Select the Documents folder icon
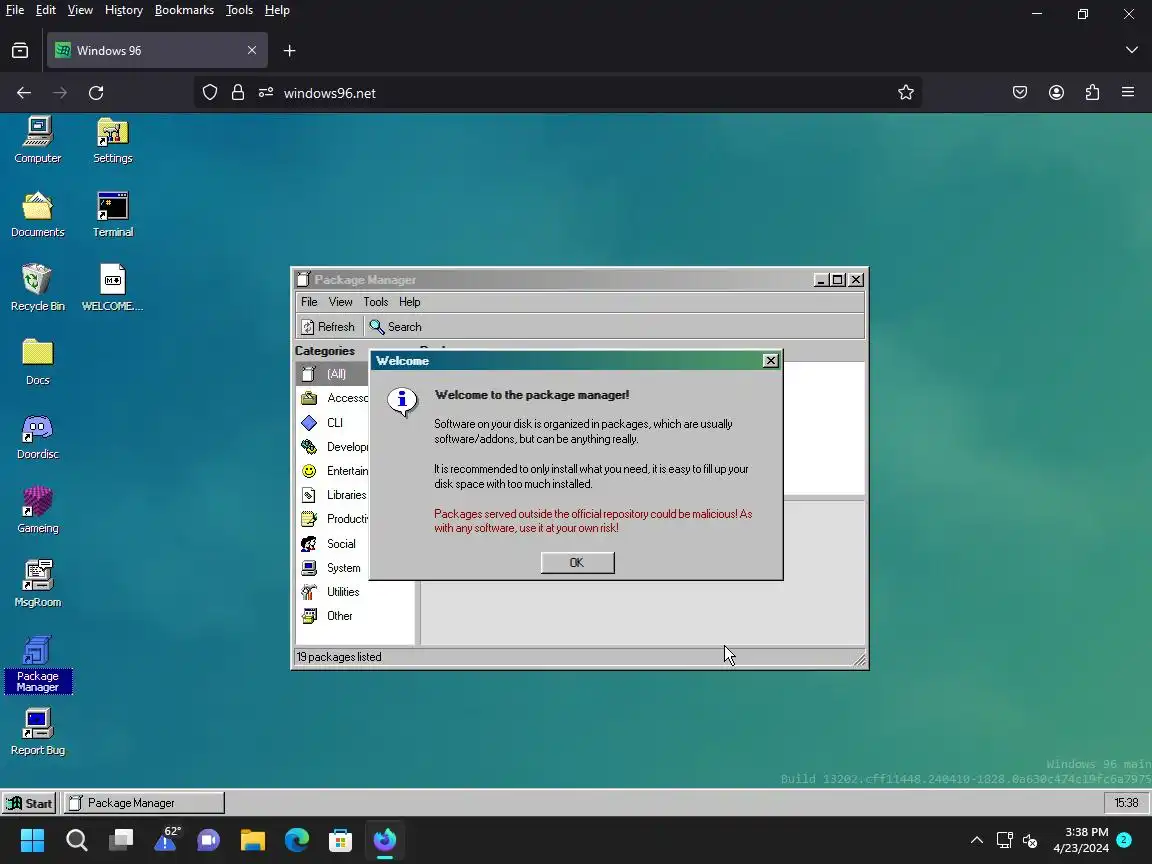 (x=37, y=214)
